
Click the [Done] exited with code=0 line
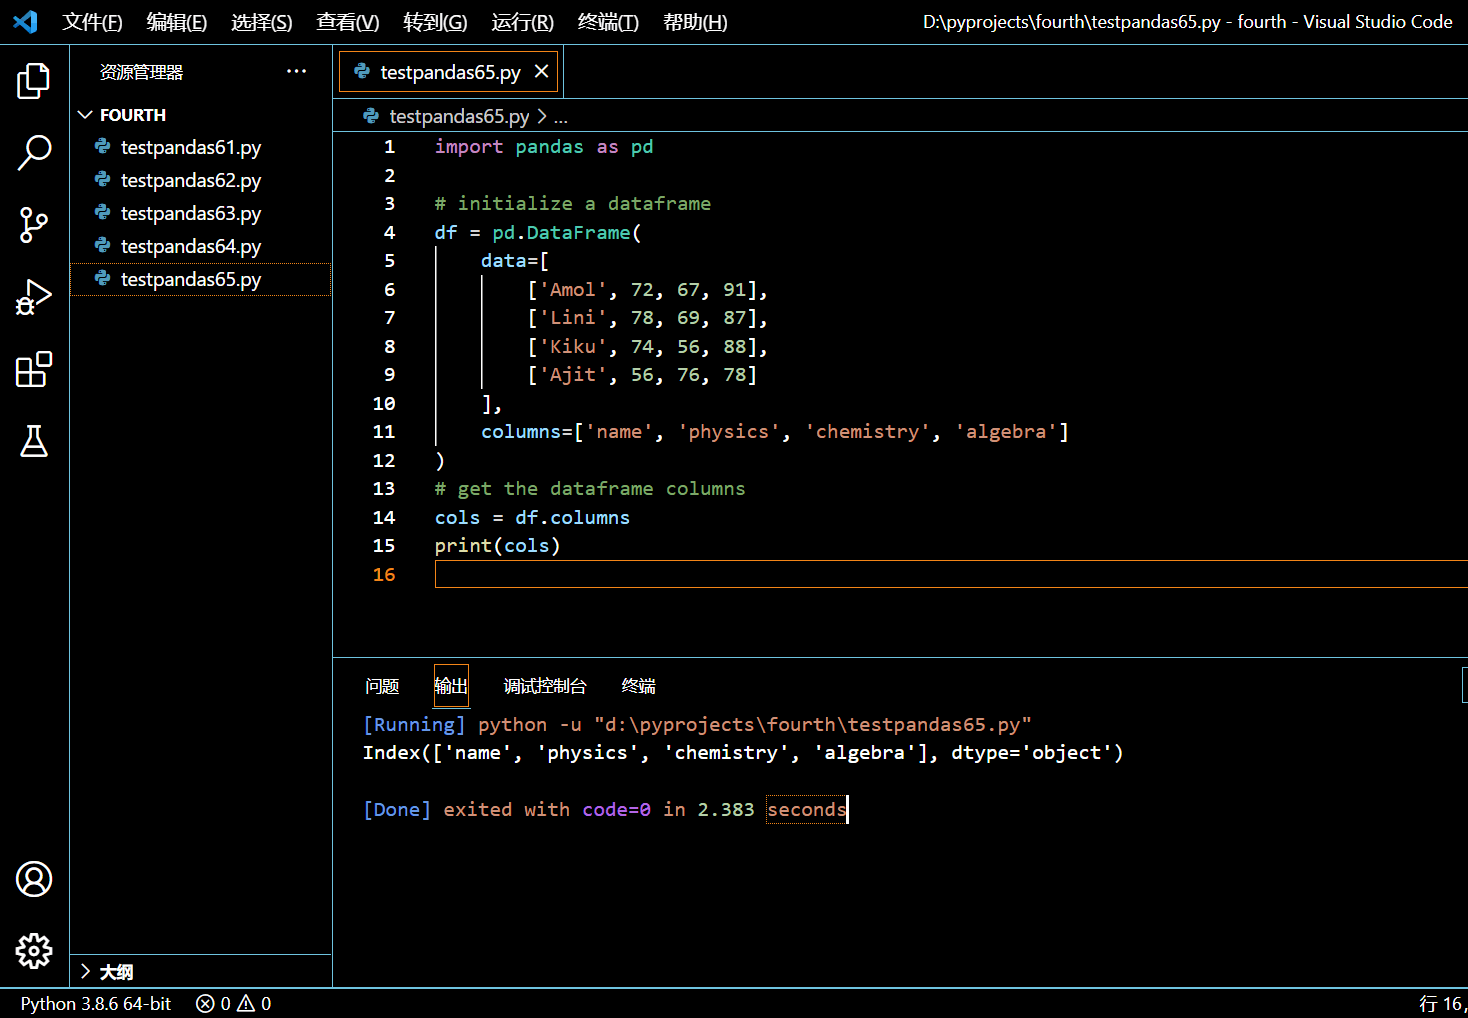(x=605, y=809)
